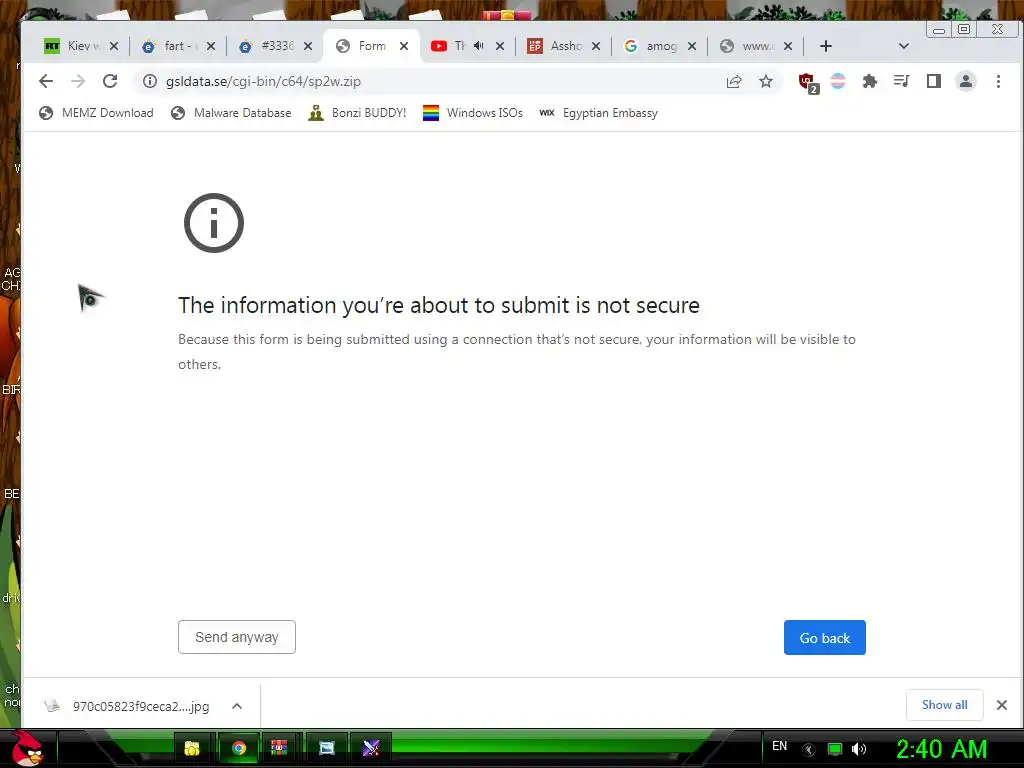
Task: Share this page icon
Action: 734,81
